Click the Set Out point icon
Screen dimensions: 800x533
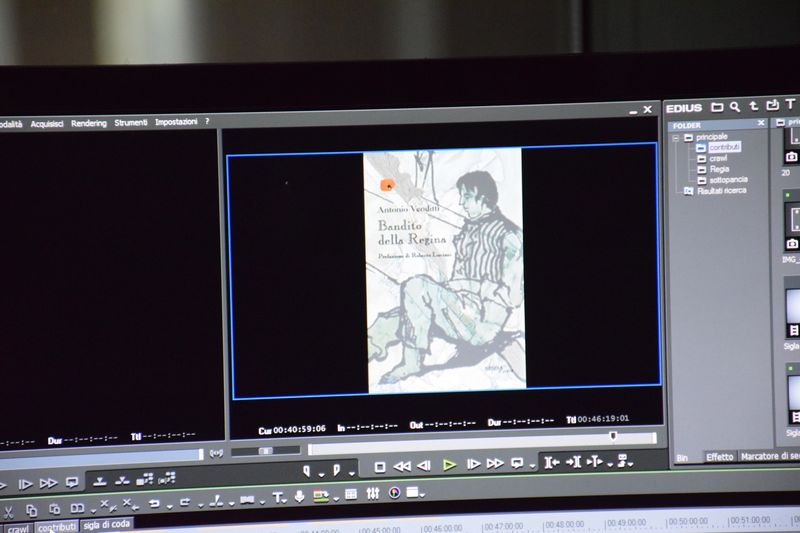pyautogui.click(x=337, y=470)
